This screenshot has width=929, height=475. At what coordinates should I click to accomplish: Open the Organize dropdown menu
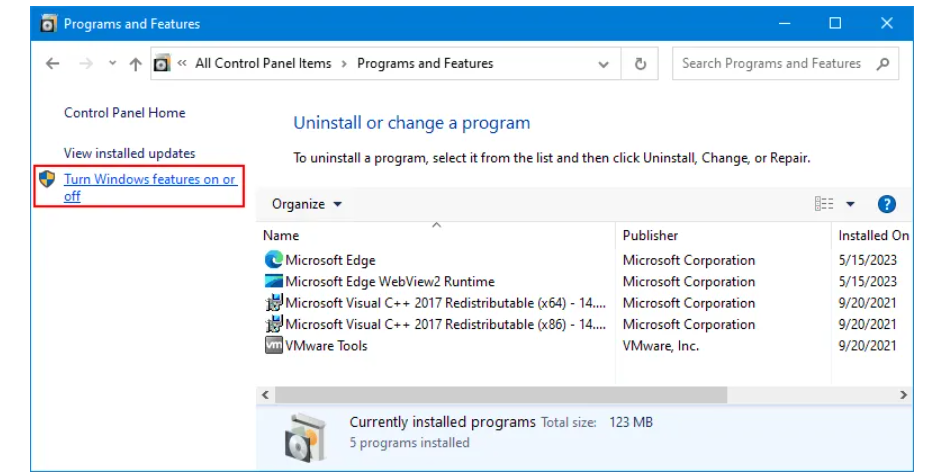(306, 204)
